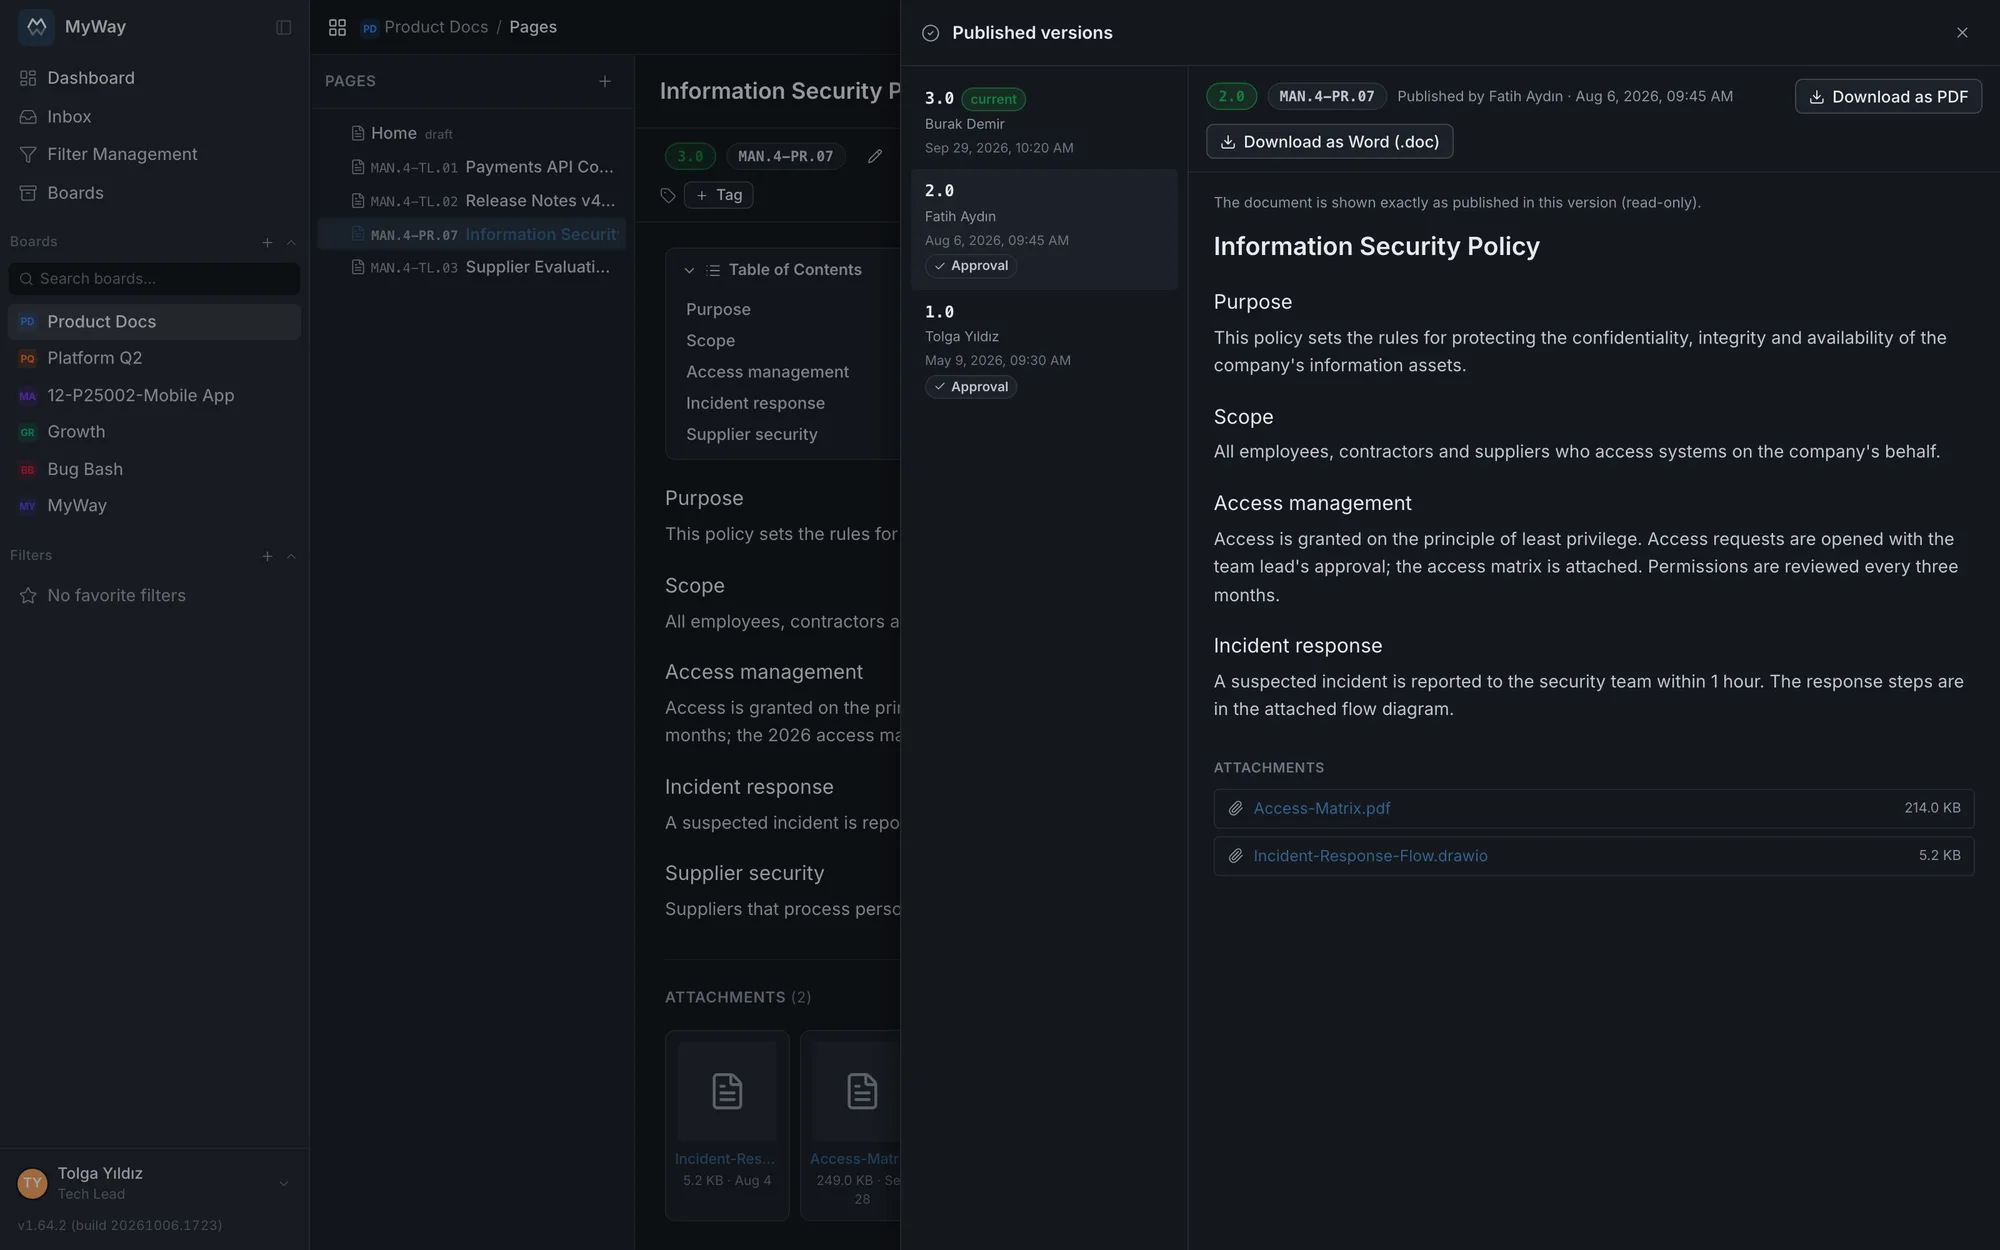Click the pencil edit icon next to MAN.4-PR.07
The width and height of the screenshot is (2000, 1250).
[x=875, y=156]
